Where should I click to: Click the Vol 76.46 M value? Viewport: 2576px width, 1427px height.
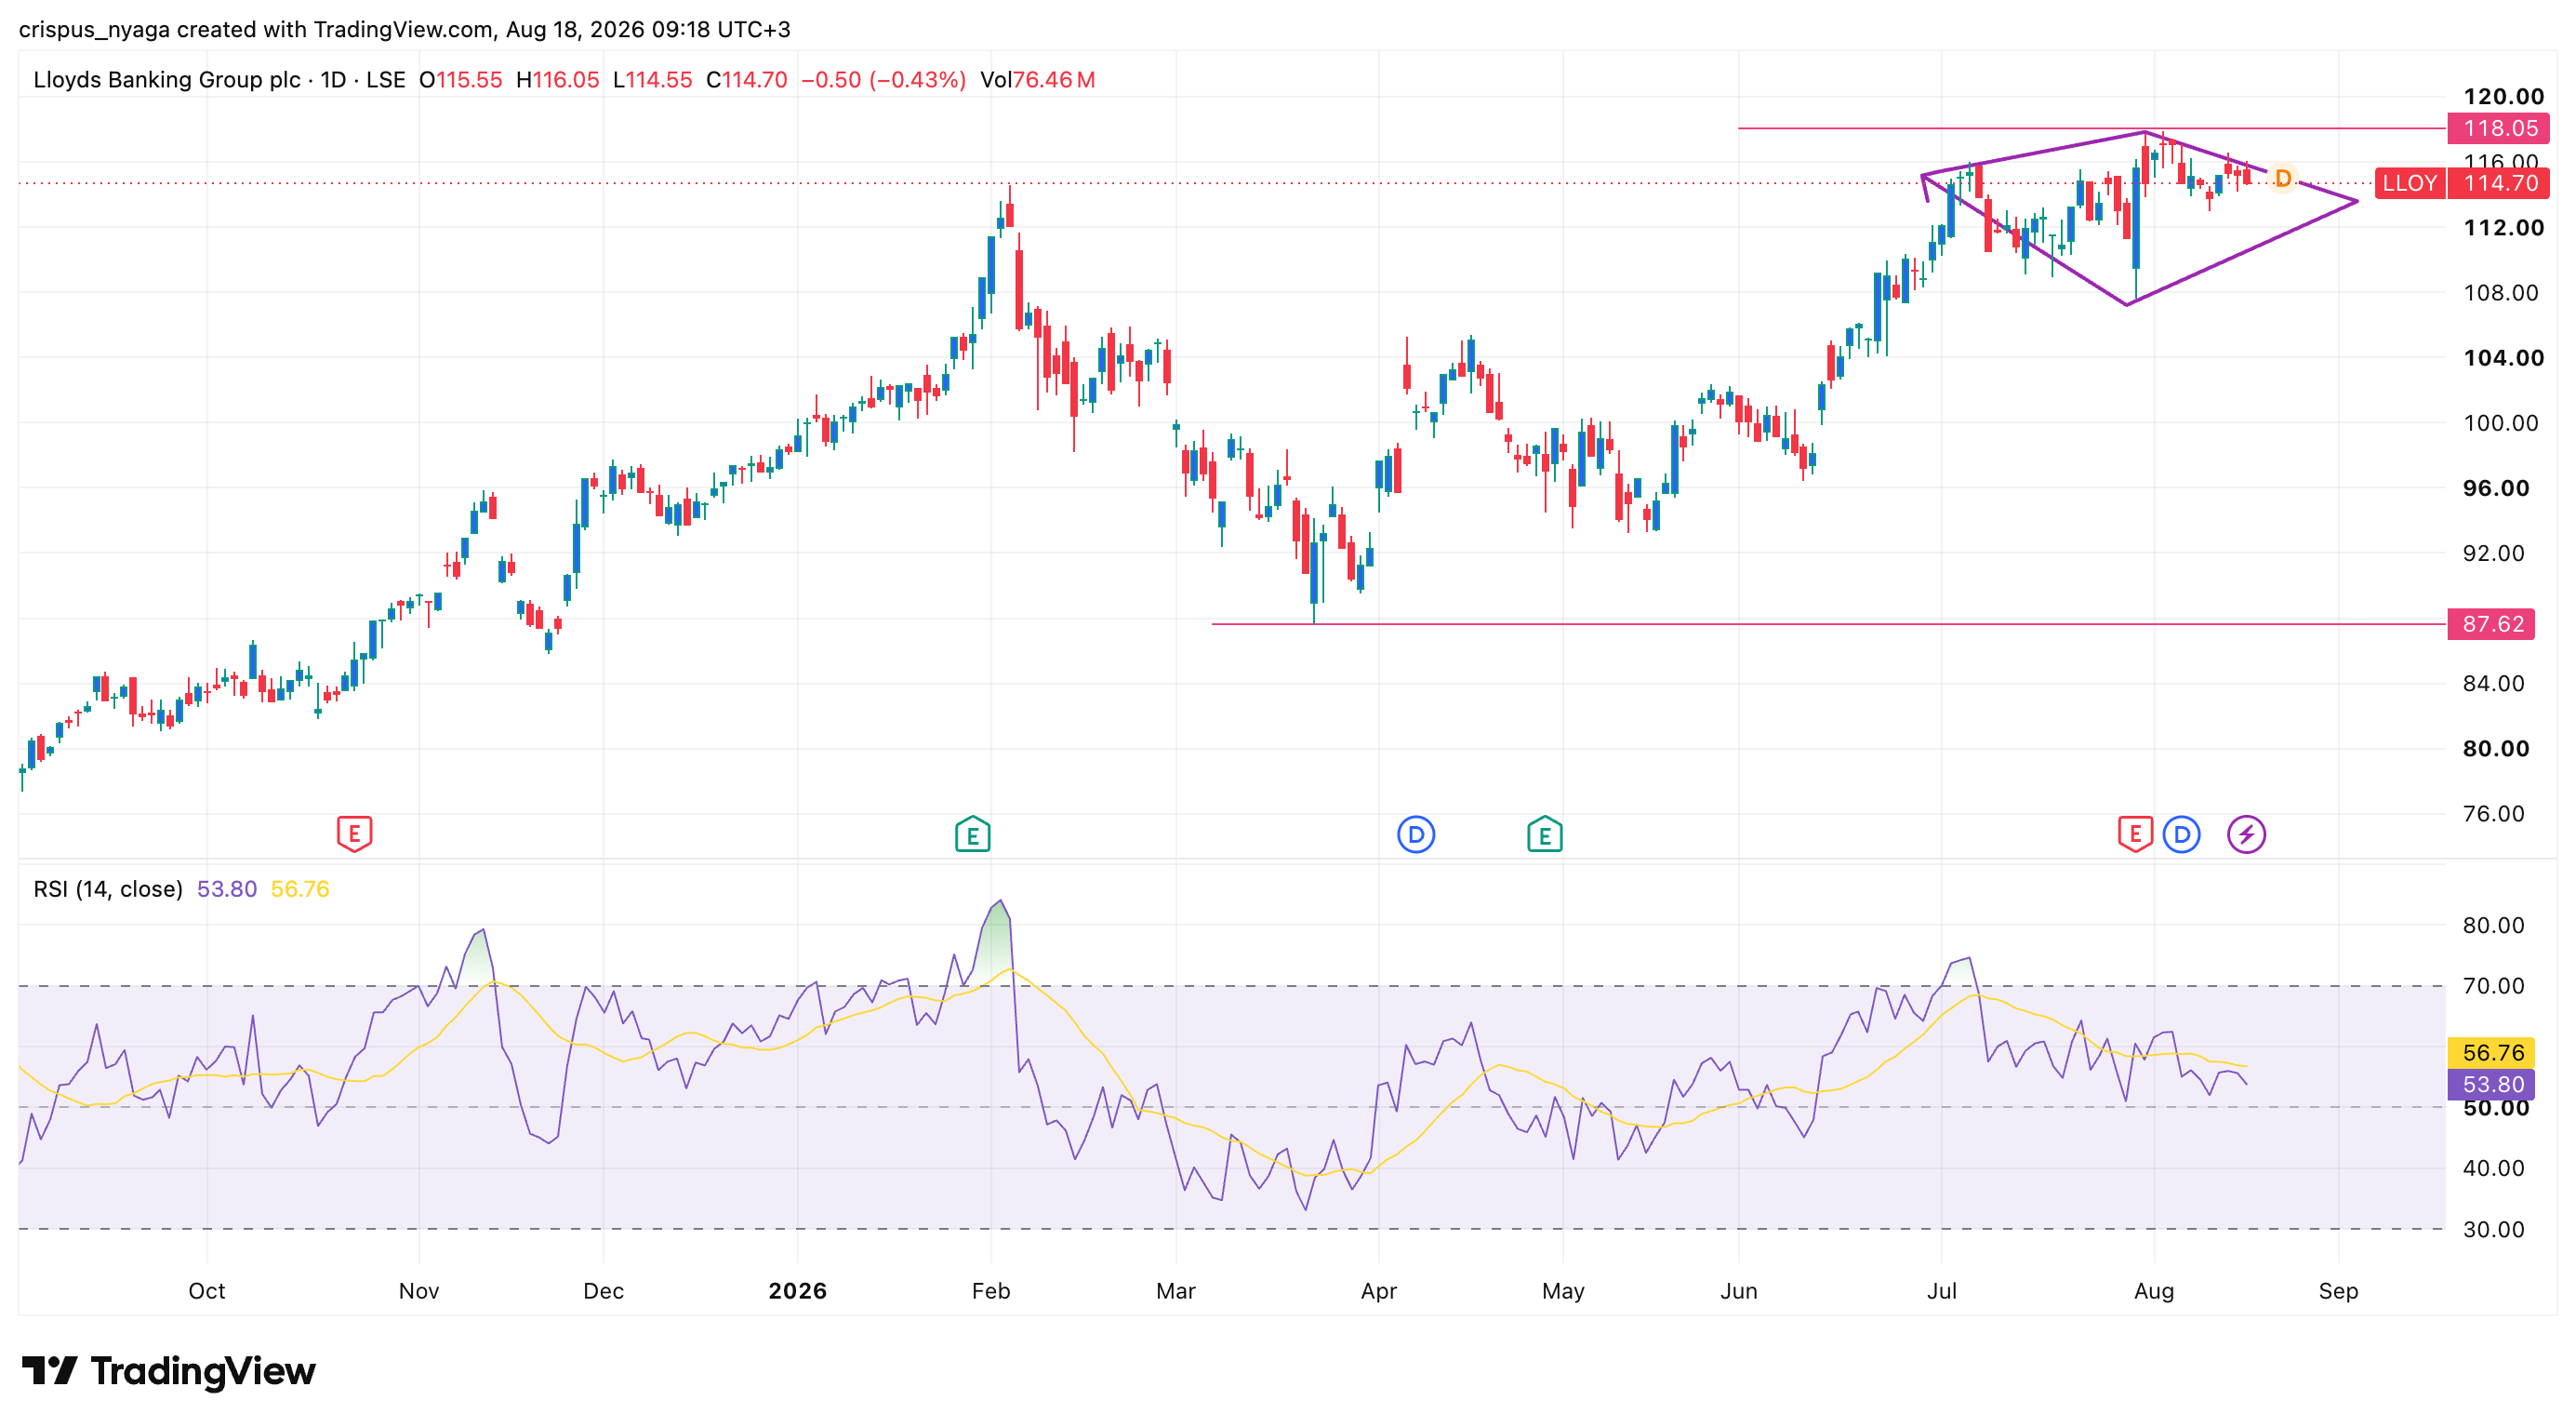1037,80
